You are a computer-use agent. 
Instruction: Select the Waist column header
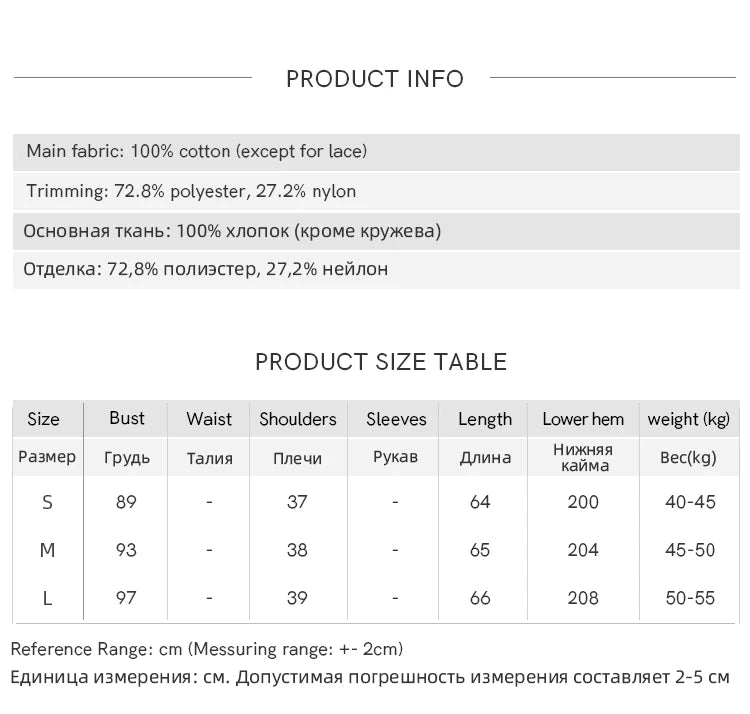pos(209,419)
